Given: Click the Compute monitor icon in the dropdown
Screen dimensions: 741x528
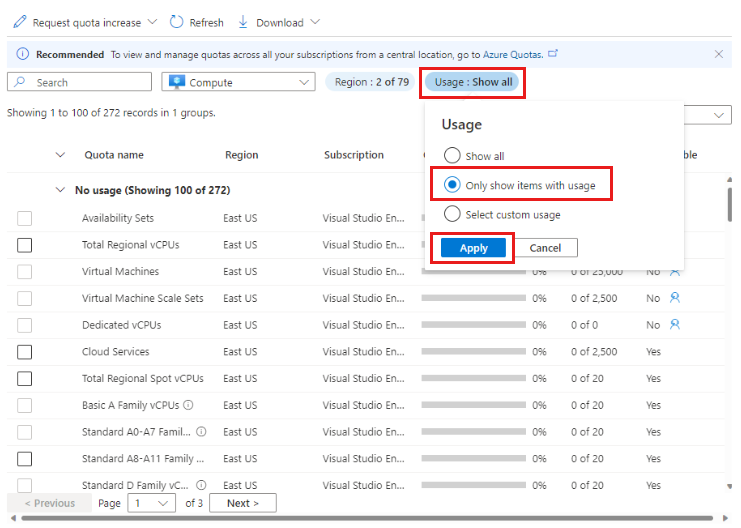Looking at the screenshot, I should (x=177, y=82).
